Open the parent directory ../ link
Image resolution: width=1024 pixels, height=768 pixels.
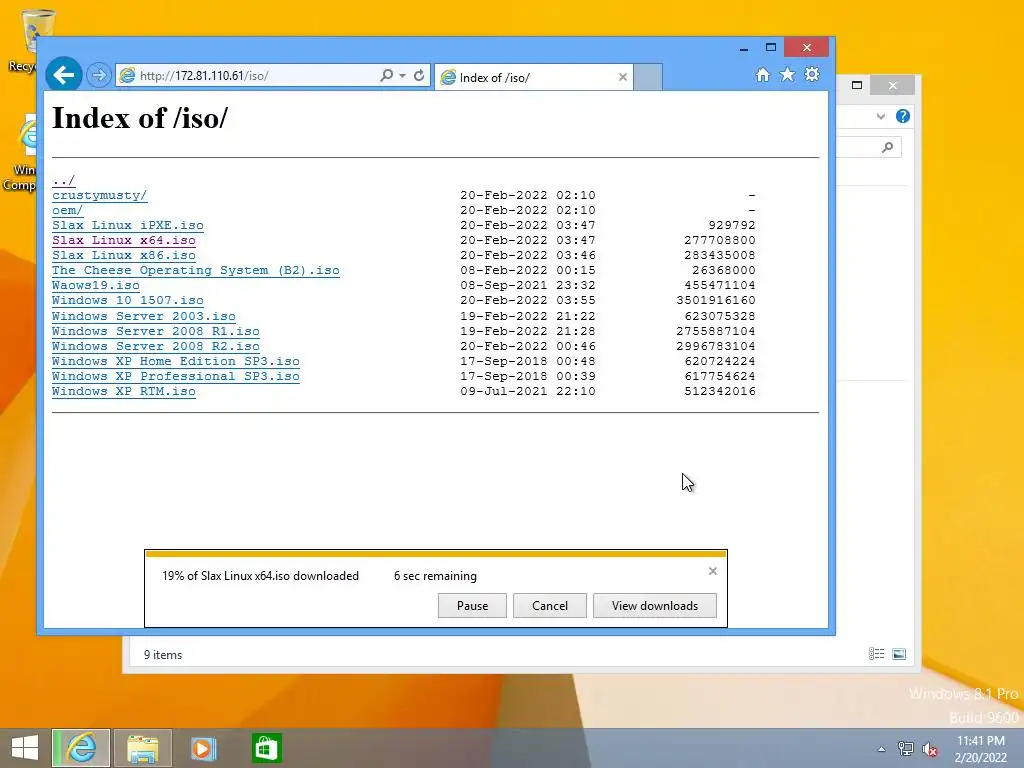63,180
